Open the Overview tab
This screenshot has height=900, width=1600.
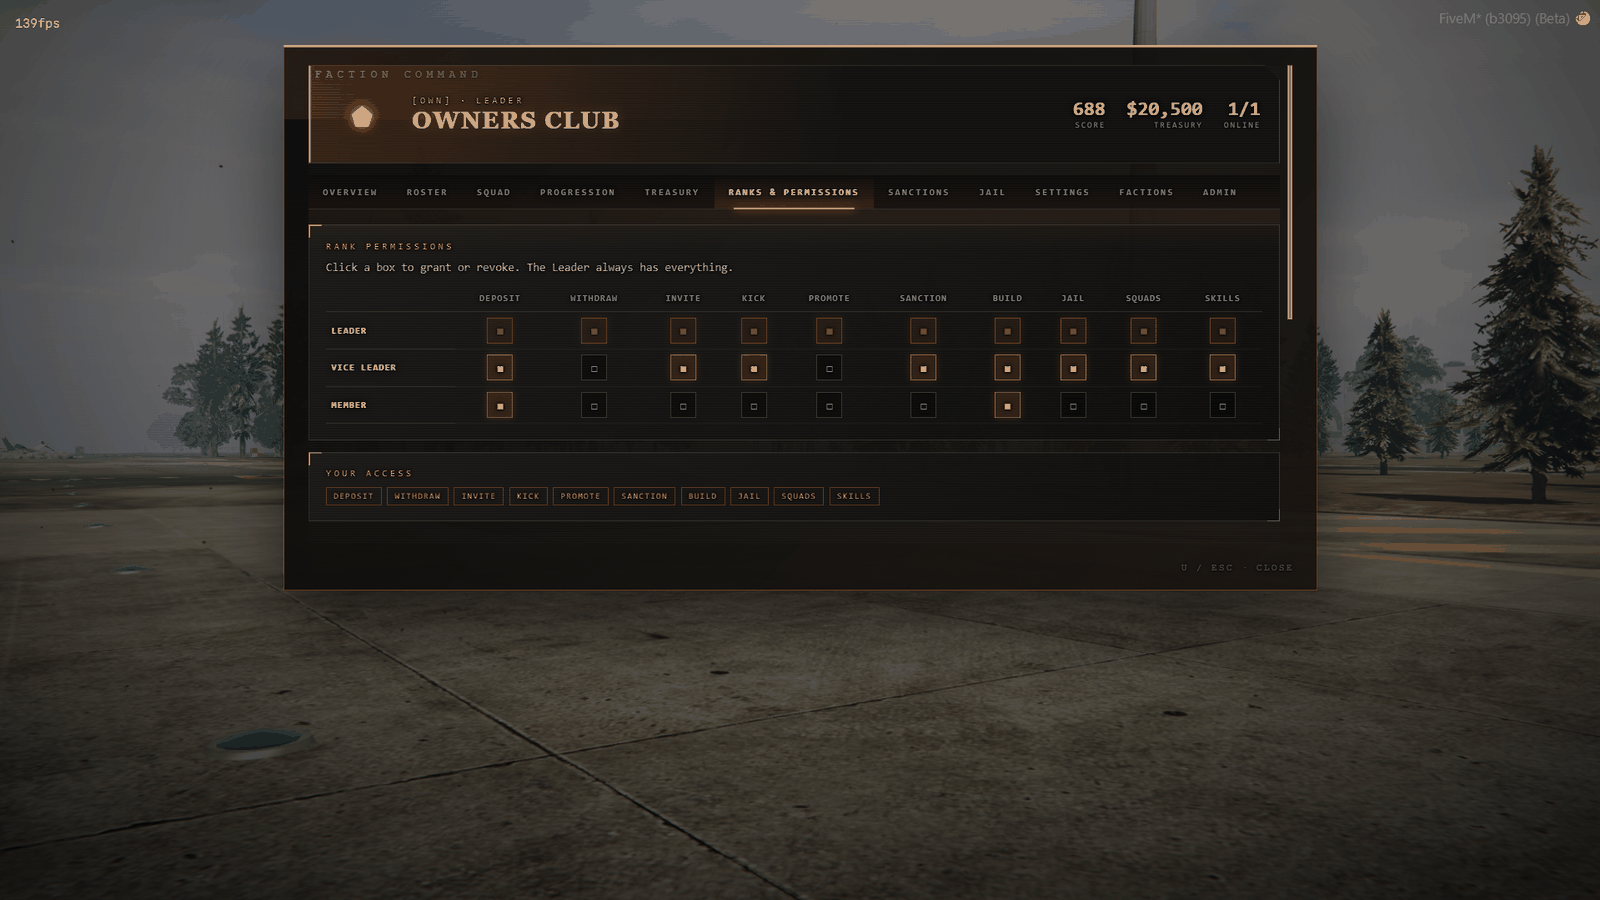pyautogui.click(x=350, y=192)
